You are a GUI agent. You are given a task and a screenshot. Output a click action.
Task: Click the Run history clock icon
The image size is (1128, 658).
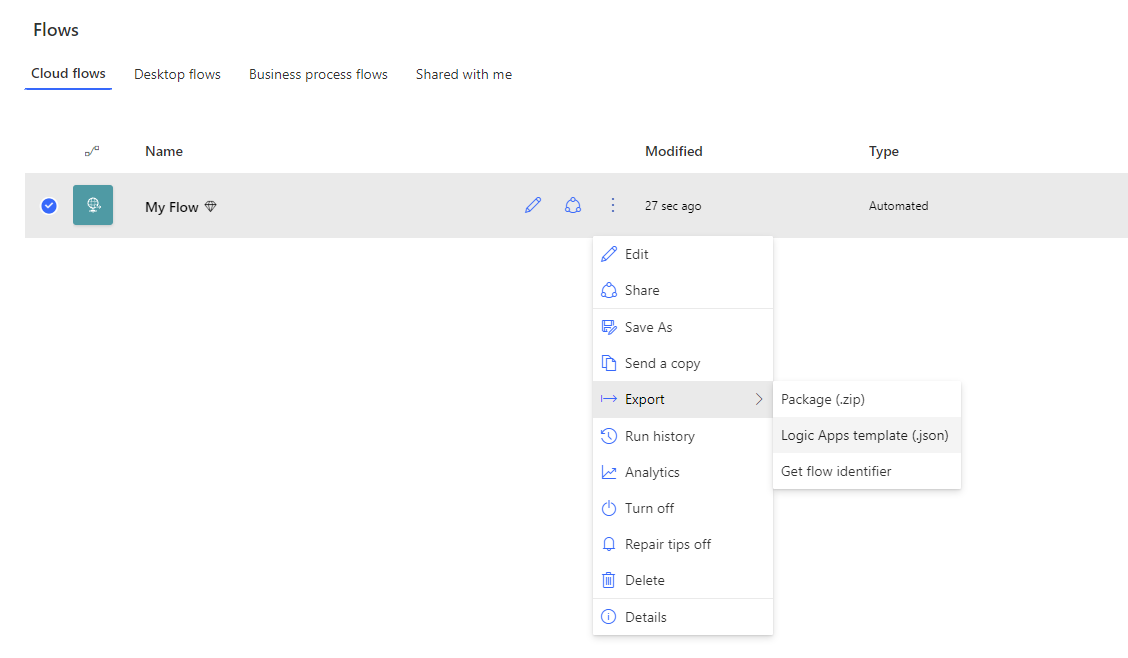point(608,436)
